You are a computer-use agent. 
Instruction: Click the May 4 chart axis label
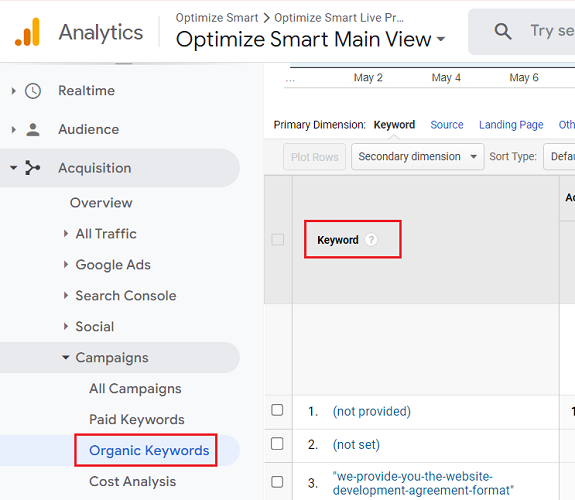[x=446, y=77]
